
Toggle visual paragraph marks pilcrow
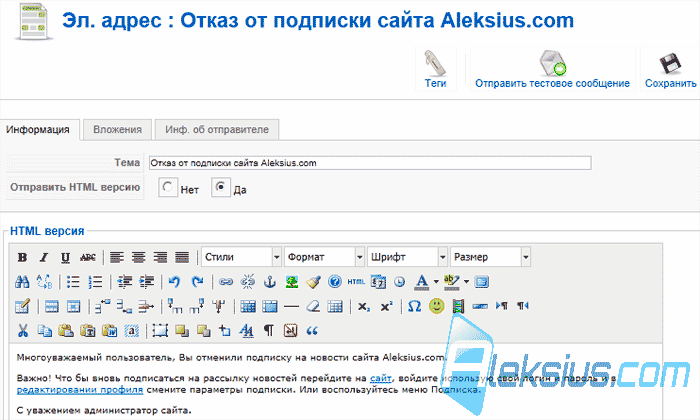268,331
